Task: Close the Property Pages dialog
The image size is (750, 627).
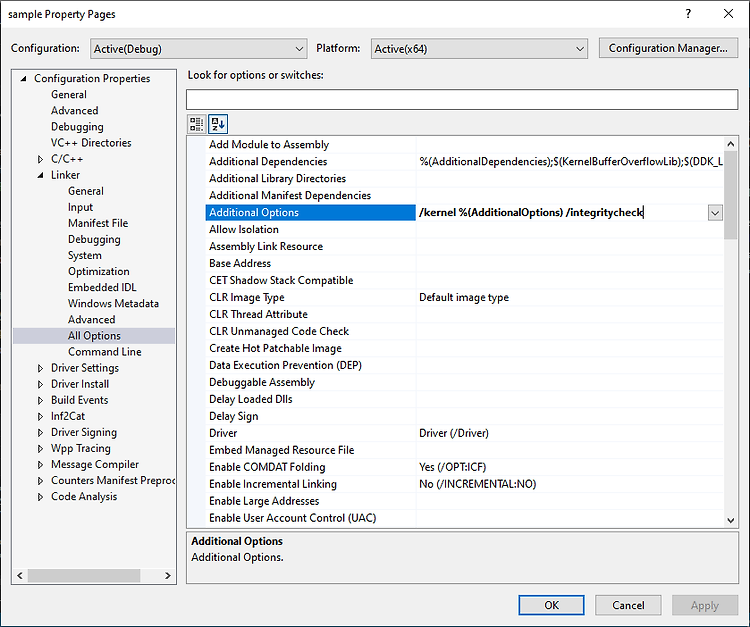Action: click(728, 14)
